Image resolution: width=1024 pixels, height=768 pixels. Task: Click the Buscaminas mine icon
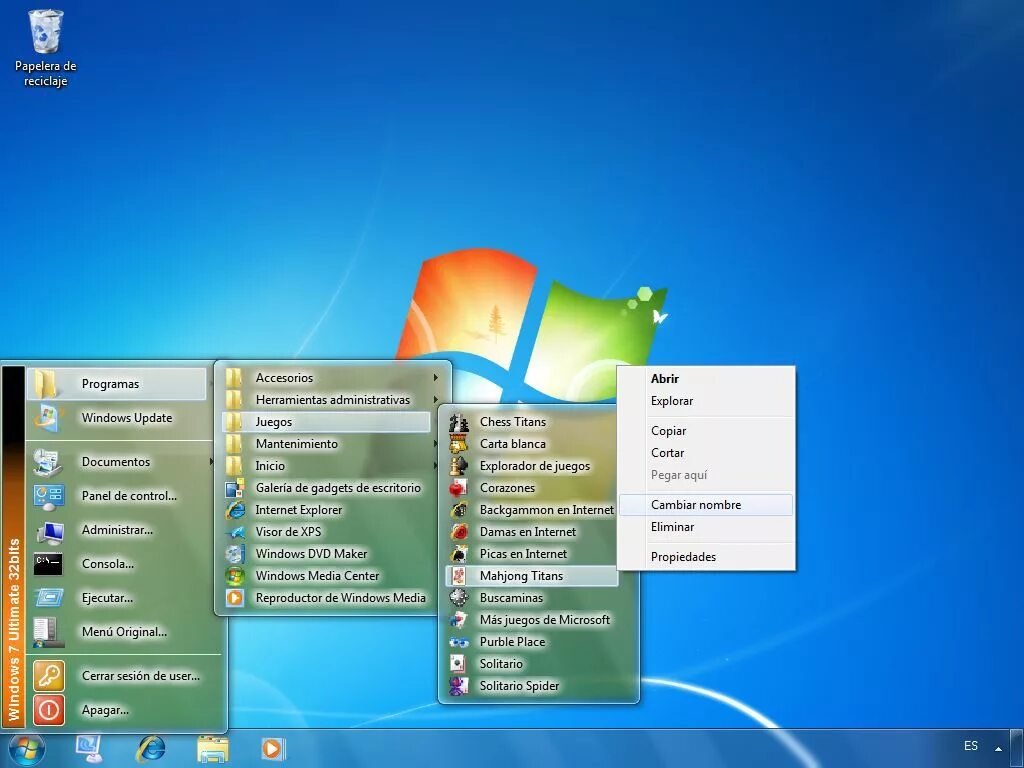tap(458, 598)
